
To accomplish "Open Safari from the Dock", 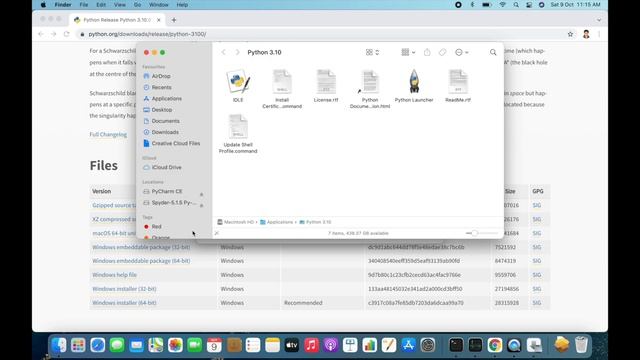I will [98, 345].
